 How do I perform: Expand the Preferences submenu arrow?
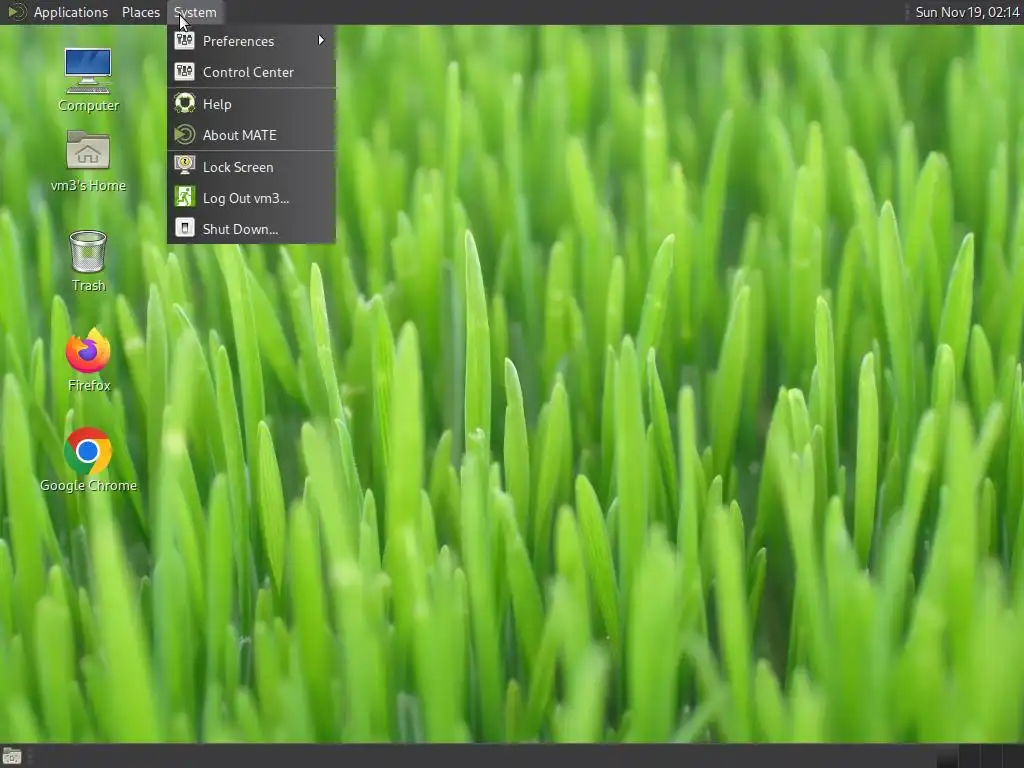point(321,40)
